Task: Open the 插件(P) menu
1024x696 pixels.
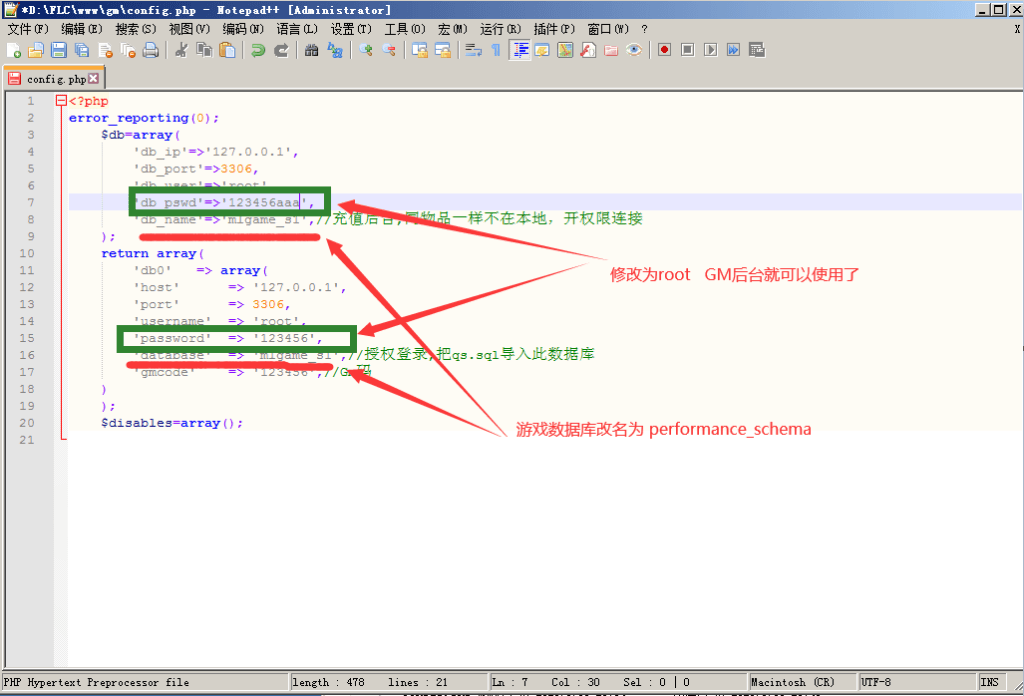Action: coord(554,29)
